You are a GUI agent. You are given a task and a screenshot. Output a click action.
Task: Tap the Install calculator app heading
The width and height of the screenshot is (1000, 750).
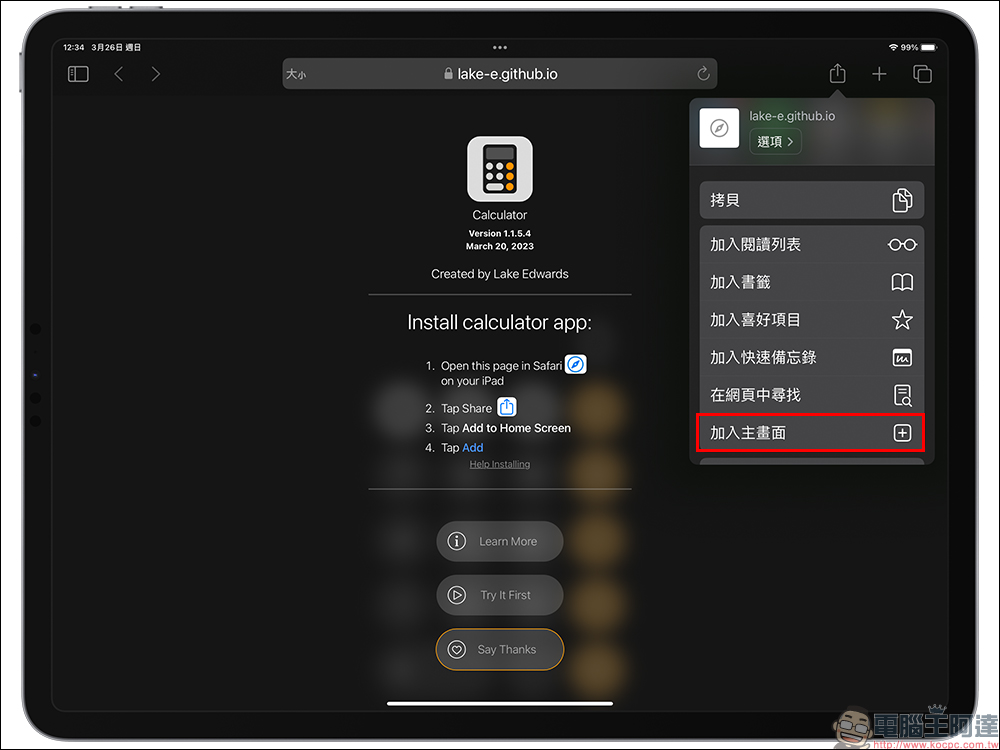(x=500, y=323)
